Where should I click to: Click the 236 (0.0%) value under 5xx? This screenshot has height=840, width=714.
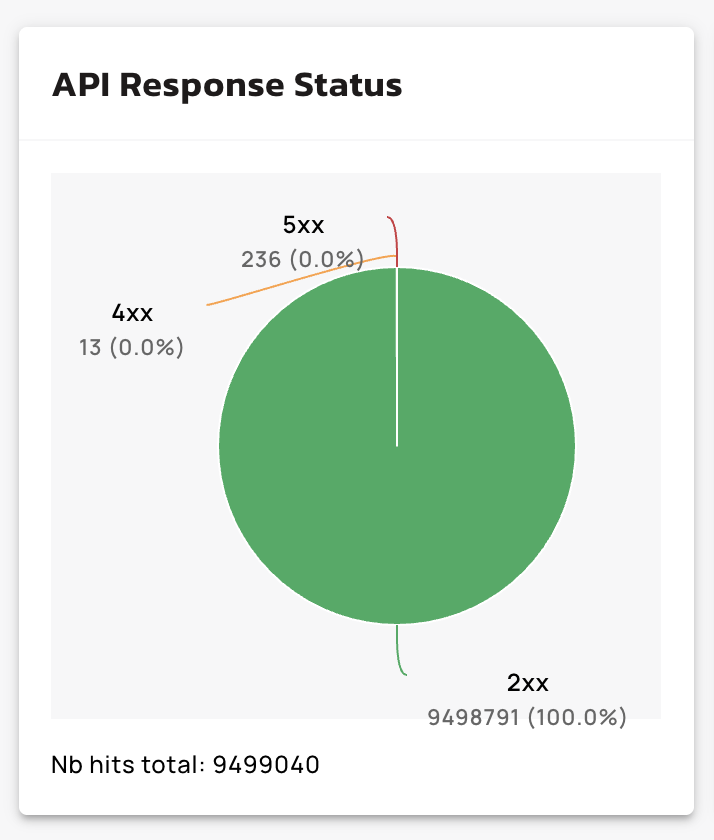coord(301,260)
